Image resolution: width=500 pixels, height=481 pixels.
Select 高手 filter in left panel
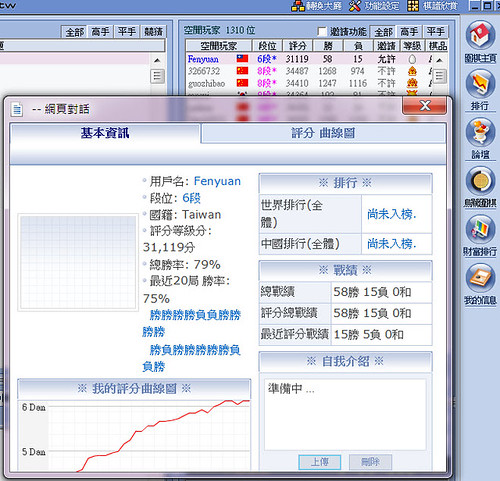(x=100, y=32)
